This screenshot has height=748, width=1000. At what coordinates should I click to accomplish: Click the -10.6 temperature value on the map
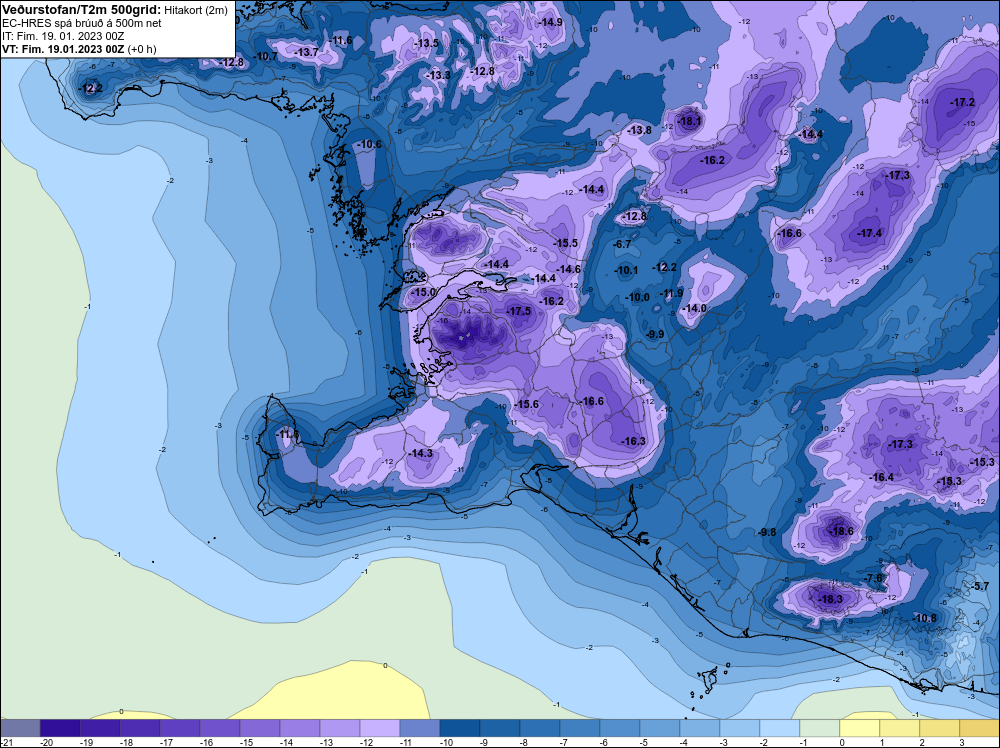(369, 144)
